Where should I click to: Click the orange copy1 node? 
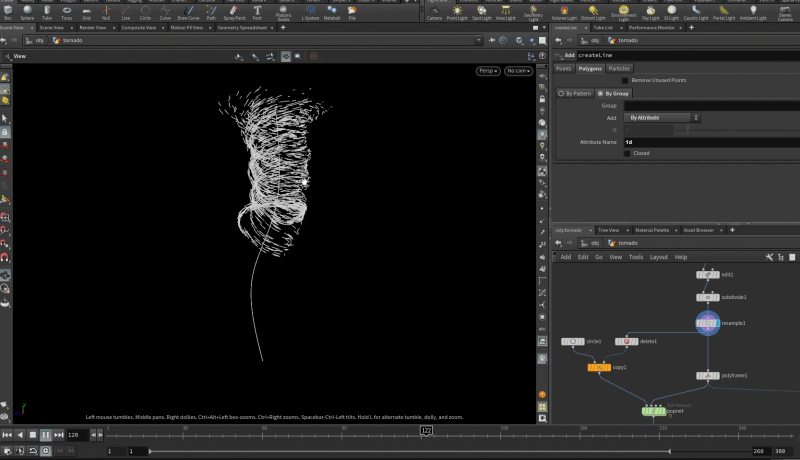point(598,367)
